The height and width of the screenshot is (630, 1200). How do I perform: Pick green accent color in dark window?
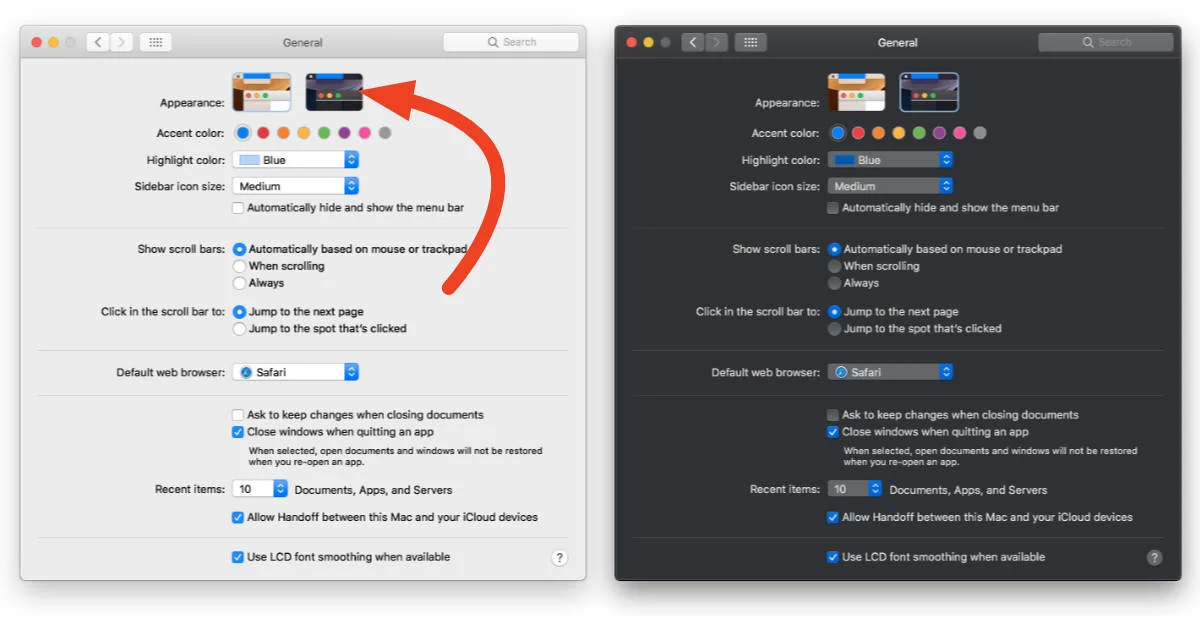click(919, 133)
